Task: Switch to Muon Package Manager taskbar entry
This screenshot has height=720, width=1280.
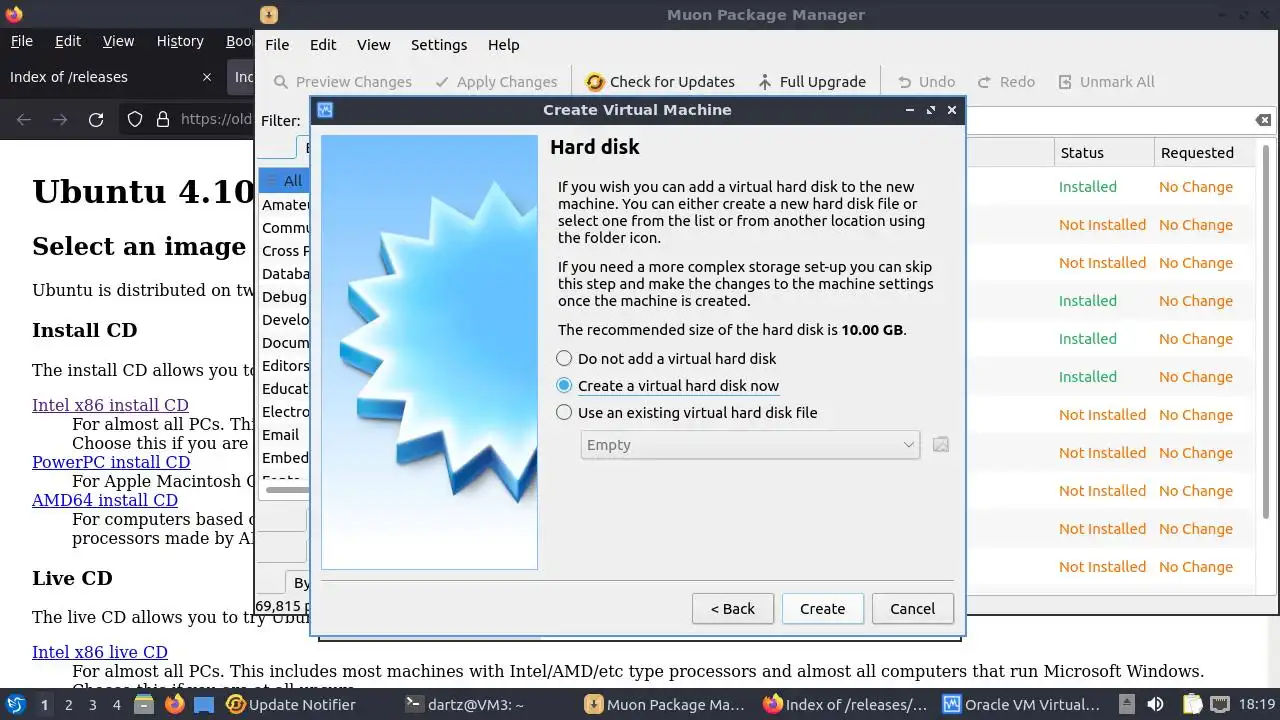Action: [x=665, y=705]
